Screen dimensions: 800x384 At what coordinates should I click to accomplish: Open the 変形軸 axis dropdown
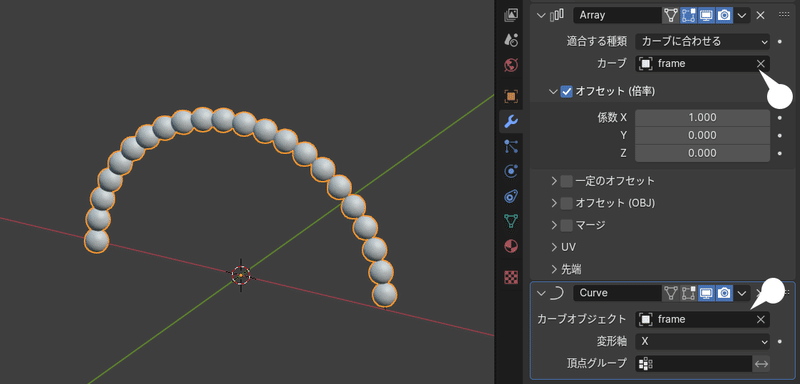click(x=703, y=341)
